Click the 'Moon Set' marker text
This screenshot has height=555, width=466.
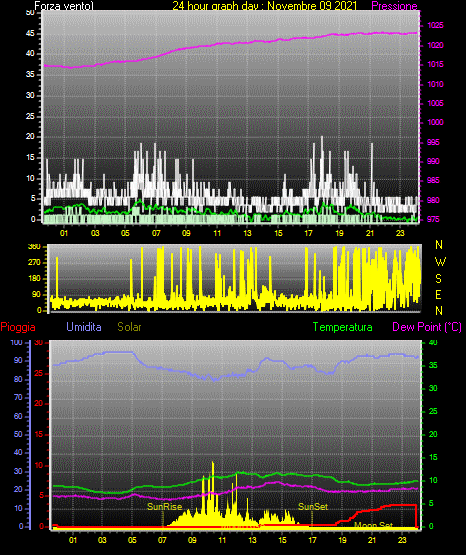pyautogui.click(x=373, y=525)
